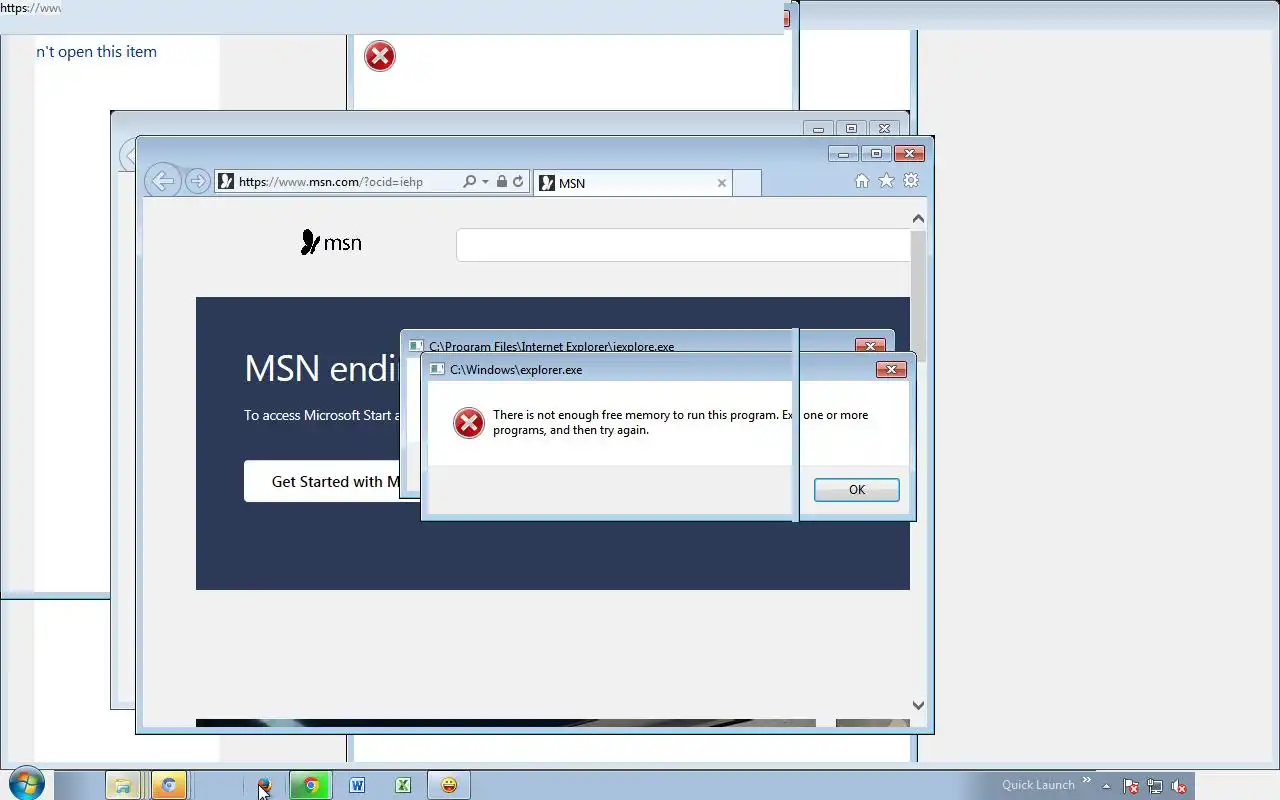Maximize the background Internet Explorer window
The width and height of the screenshot is (1280, 800).
pos(851,128)
